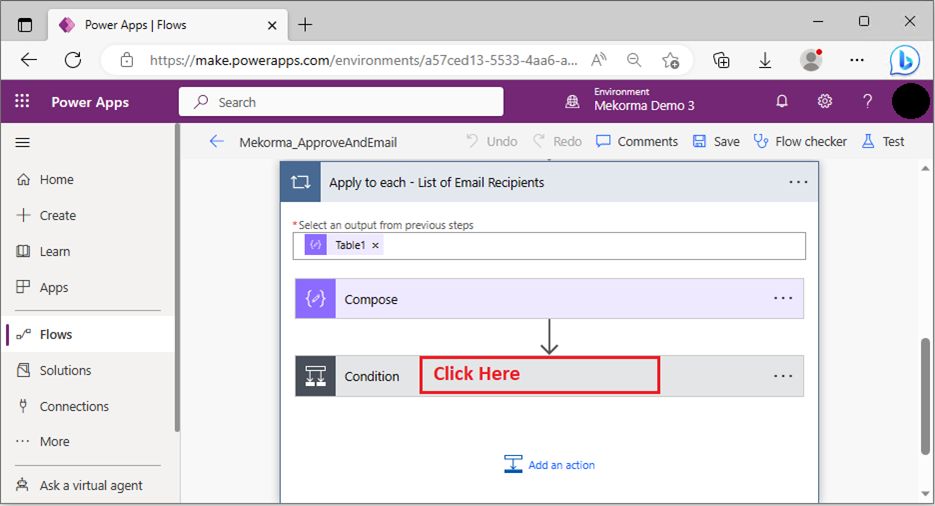This screenshot has width=935, height=506.
Task: Click the Power Apps search box
Action: [x=341, y=102]
